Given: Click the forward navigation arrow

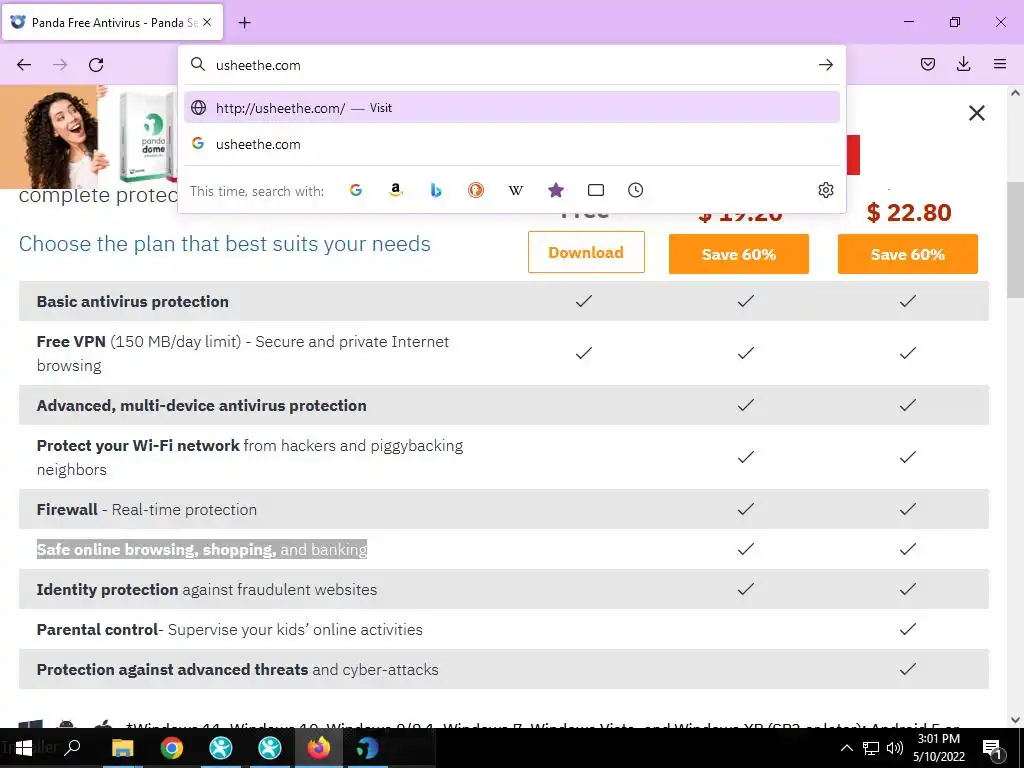Looking at the screenshot, I should pyautogui.click(x=60, y=65).
